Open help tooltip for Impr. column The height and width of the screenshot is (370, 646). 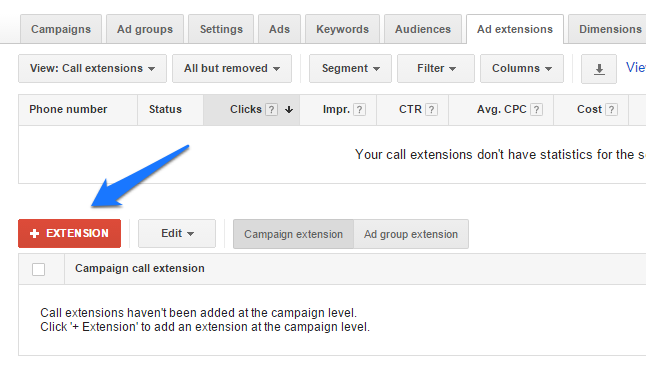point(359,110)
